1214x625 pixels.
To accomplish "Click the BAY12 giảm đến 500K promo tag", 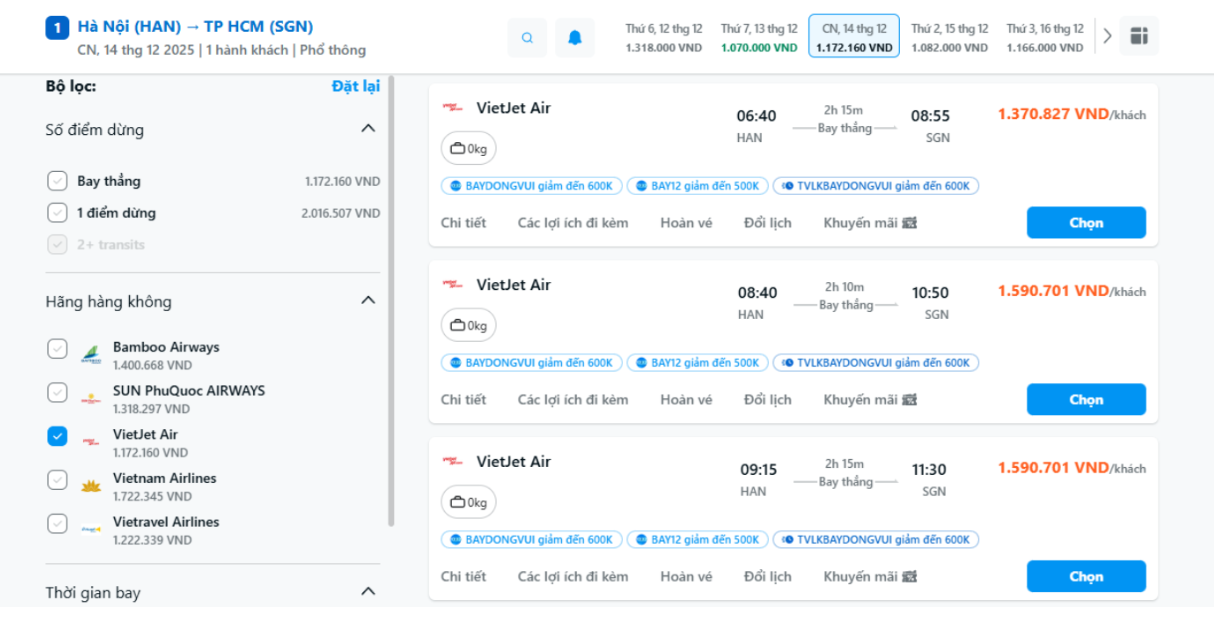I will (697, 186).
